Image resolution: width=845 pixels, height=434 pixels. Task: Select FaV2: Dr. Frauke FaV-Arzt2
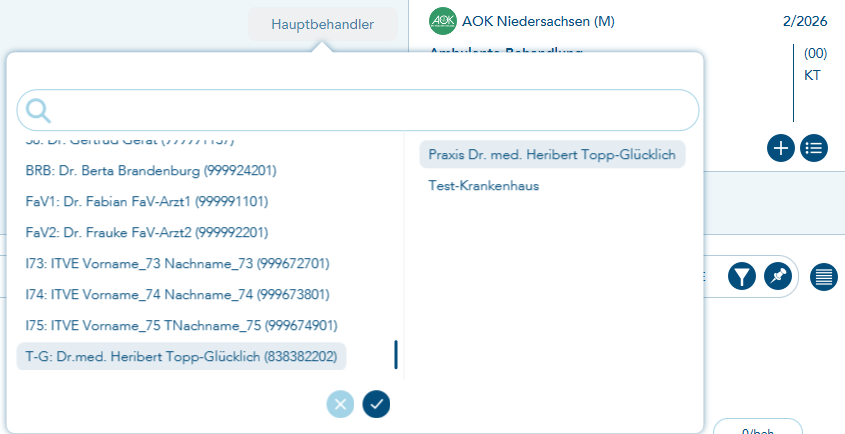147,232
